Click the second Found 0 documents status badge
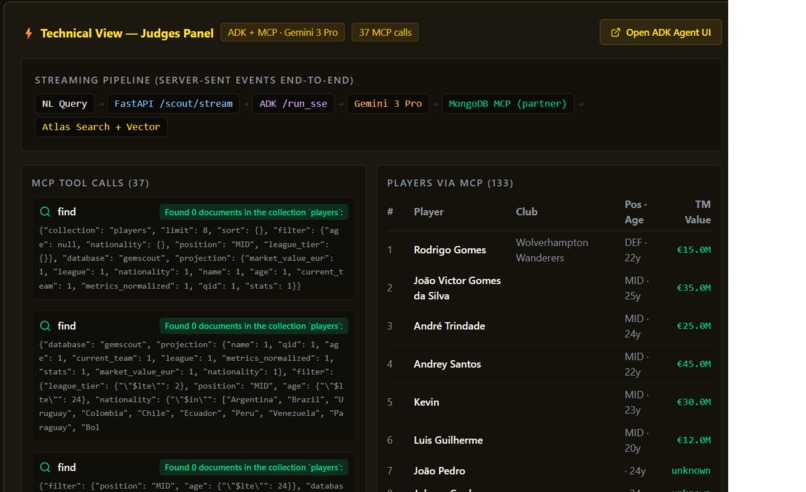The height and width of the screenshot is (492, 806). pyautogui.click(x=254, y=326)
